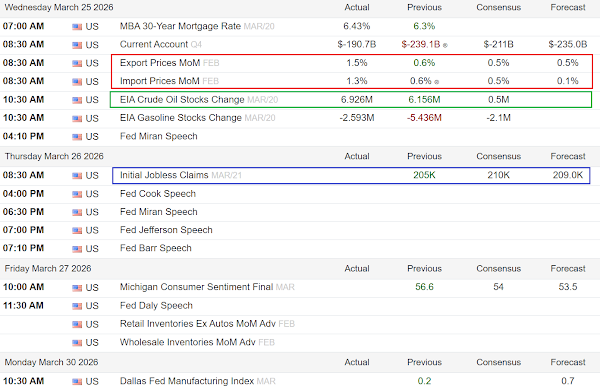Open Retail Inventories Ex Autos MoM Adv
Screen dimensions: 600x386
tap(197, 324)
